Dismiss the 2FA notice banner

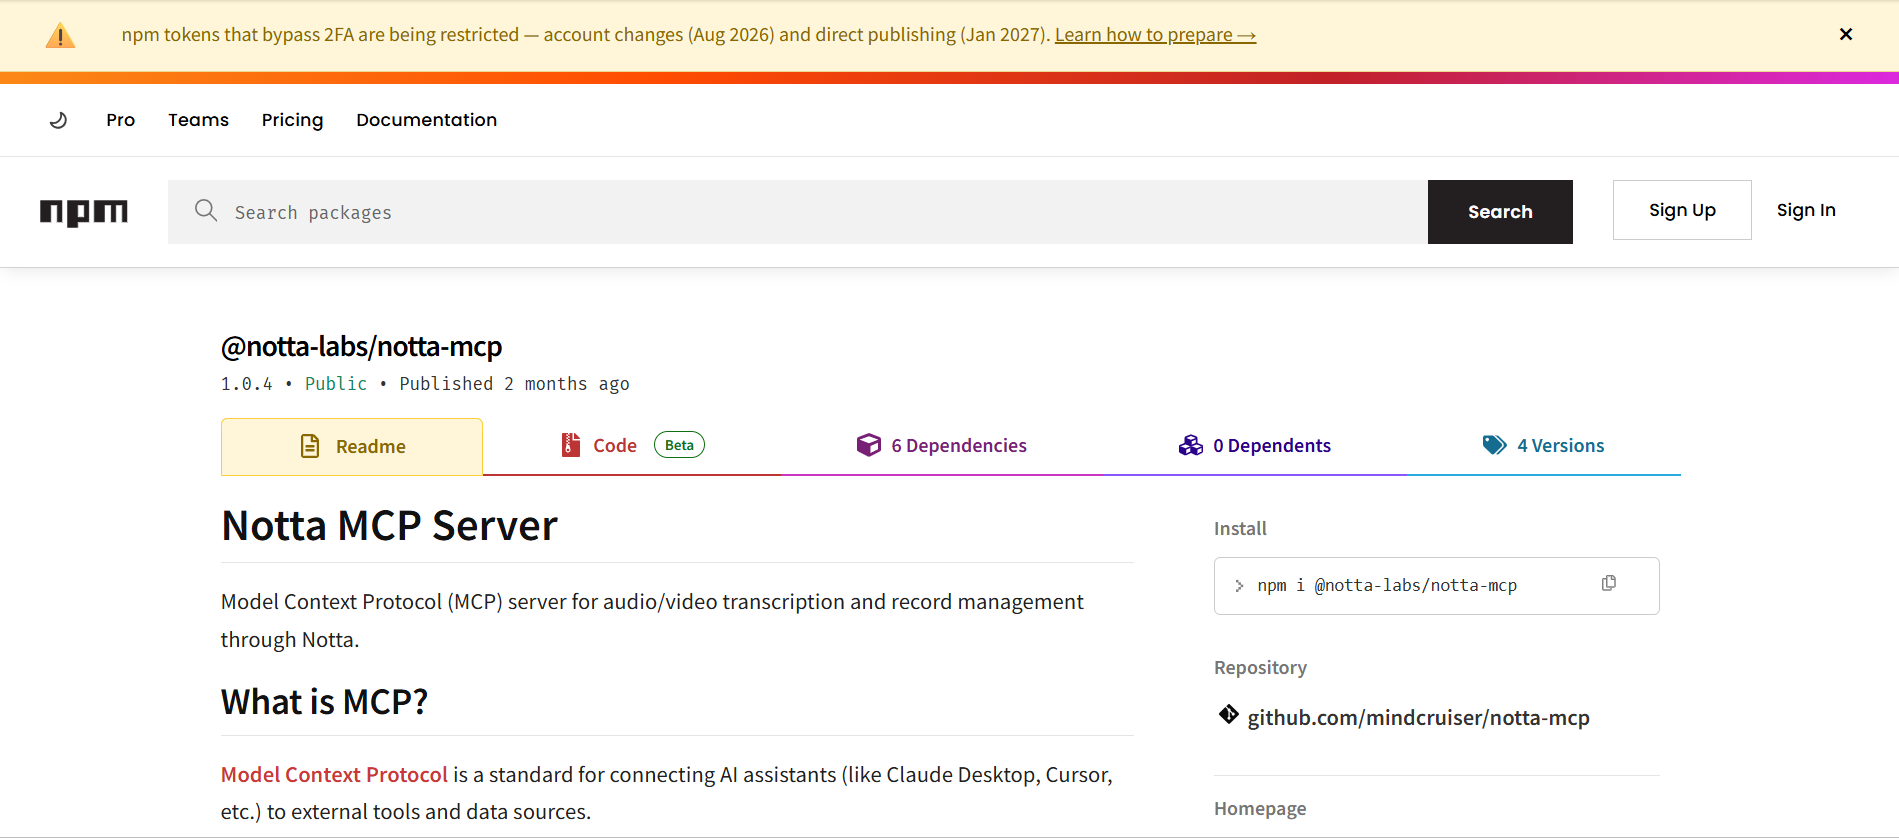tap(1846, 34)
